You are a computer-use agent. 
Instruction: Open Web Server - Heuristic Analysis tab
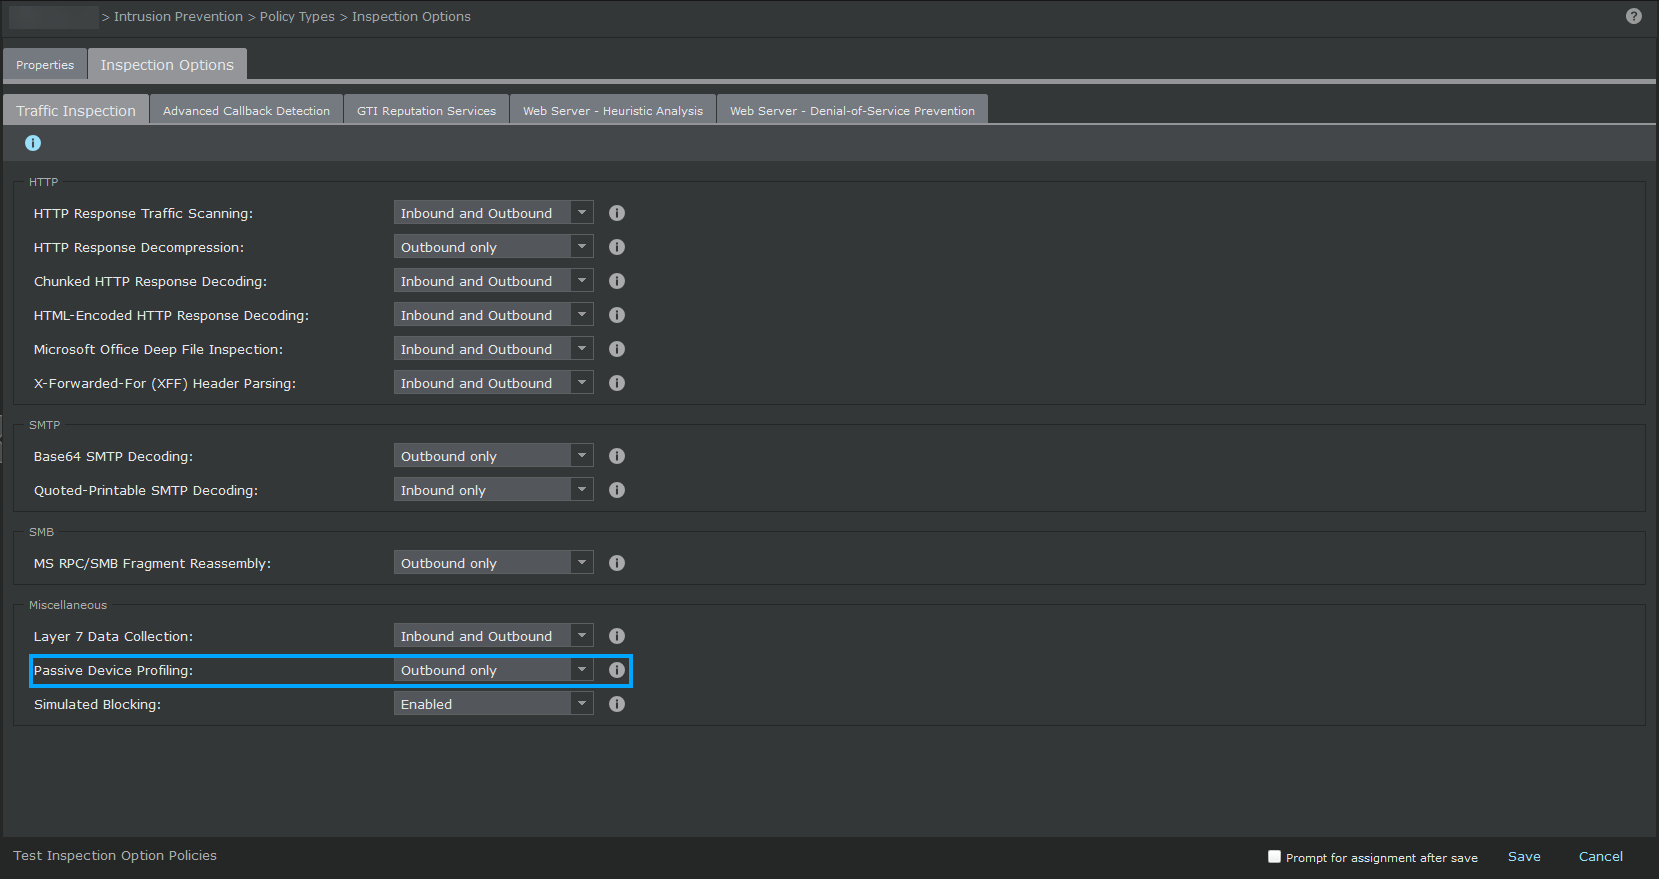click(613, 110)
